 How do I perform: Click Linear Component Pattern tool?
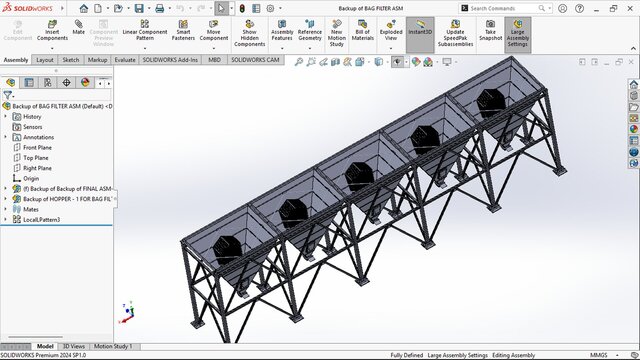[x=145, y=31]
